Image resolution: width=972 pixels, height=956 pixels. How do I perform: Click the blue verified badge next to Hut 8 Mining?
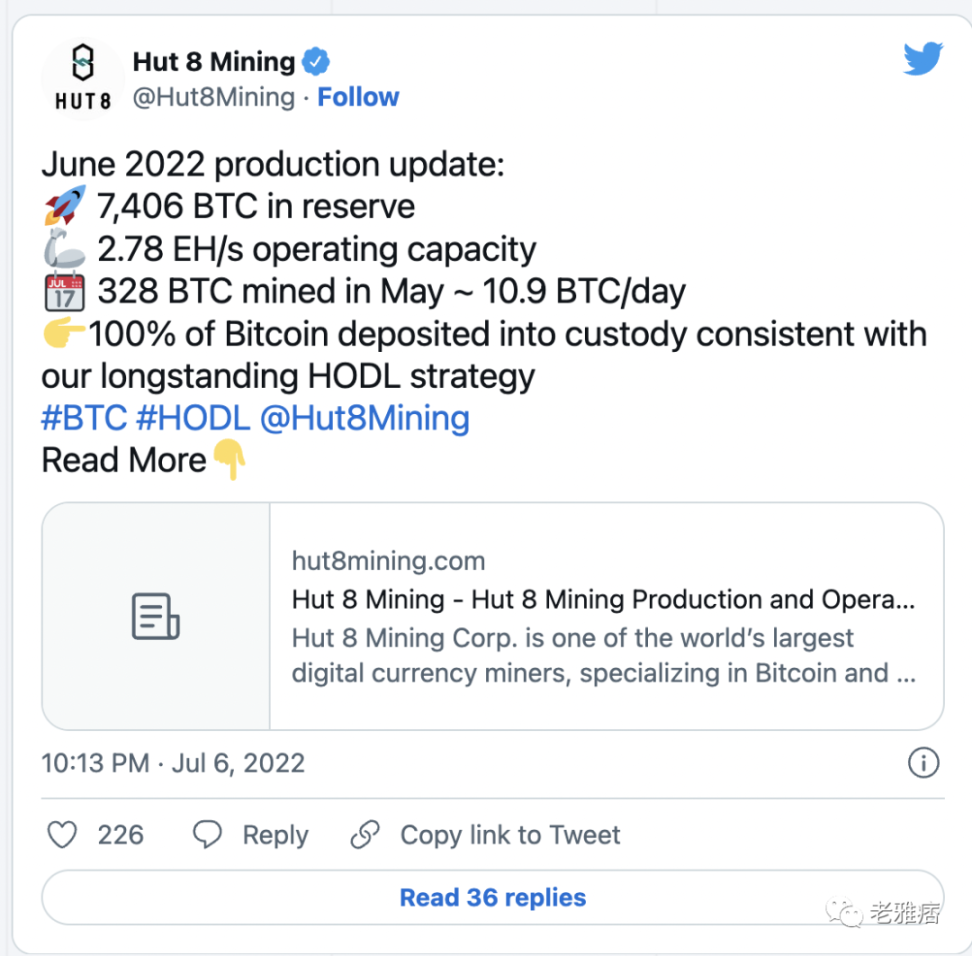pos(316,61)
